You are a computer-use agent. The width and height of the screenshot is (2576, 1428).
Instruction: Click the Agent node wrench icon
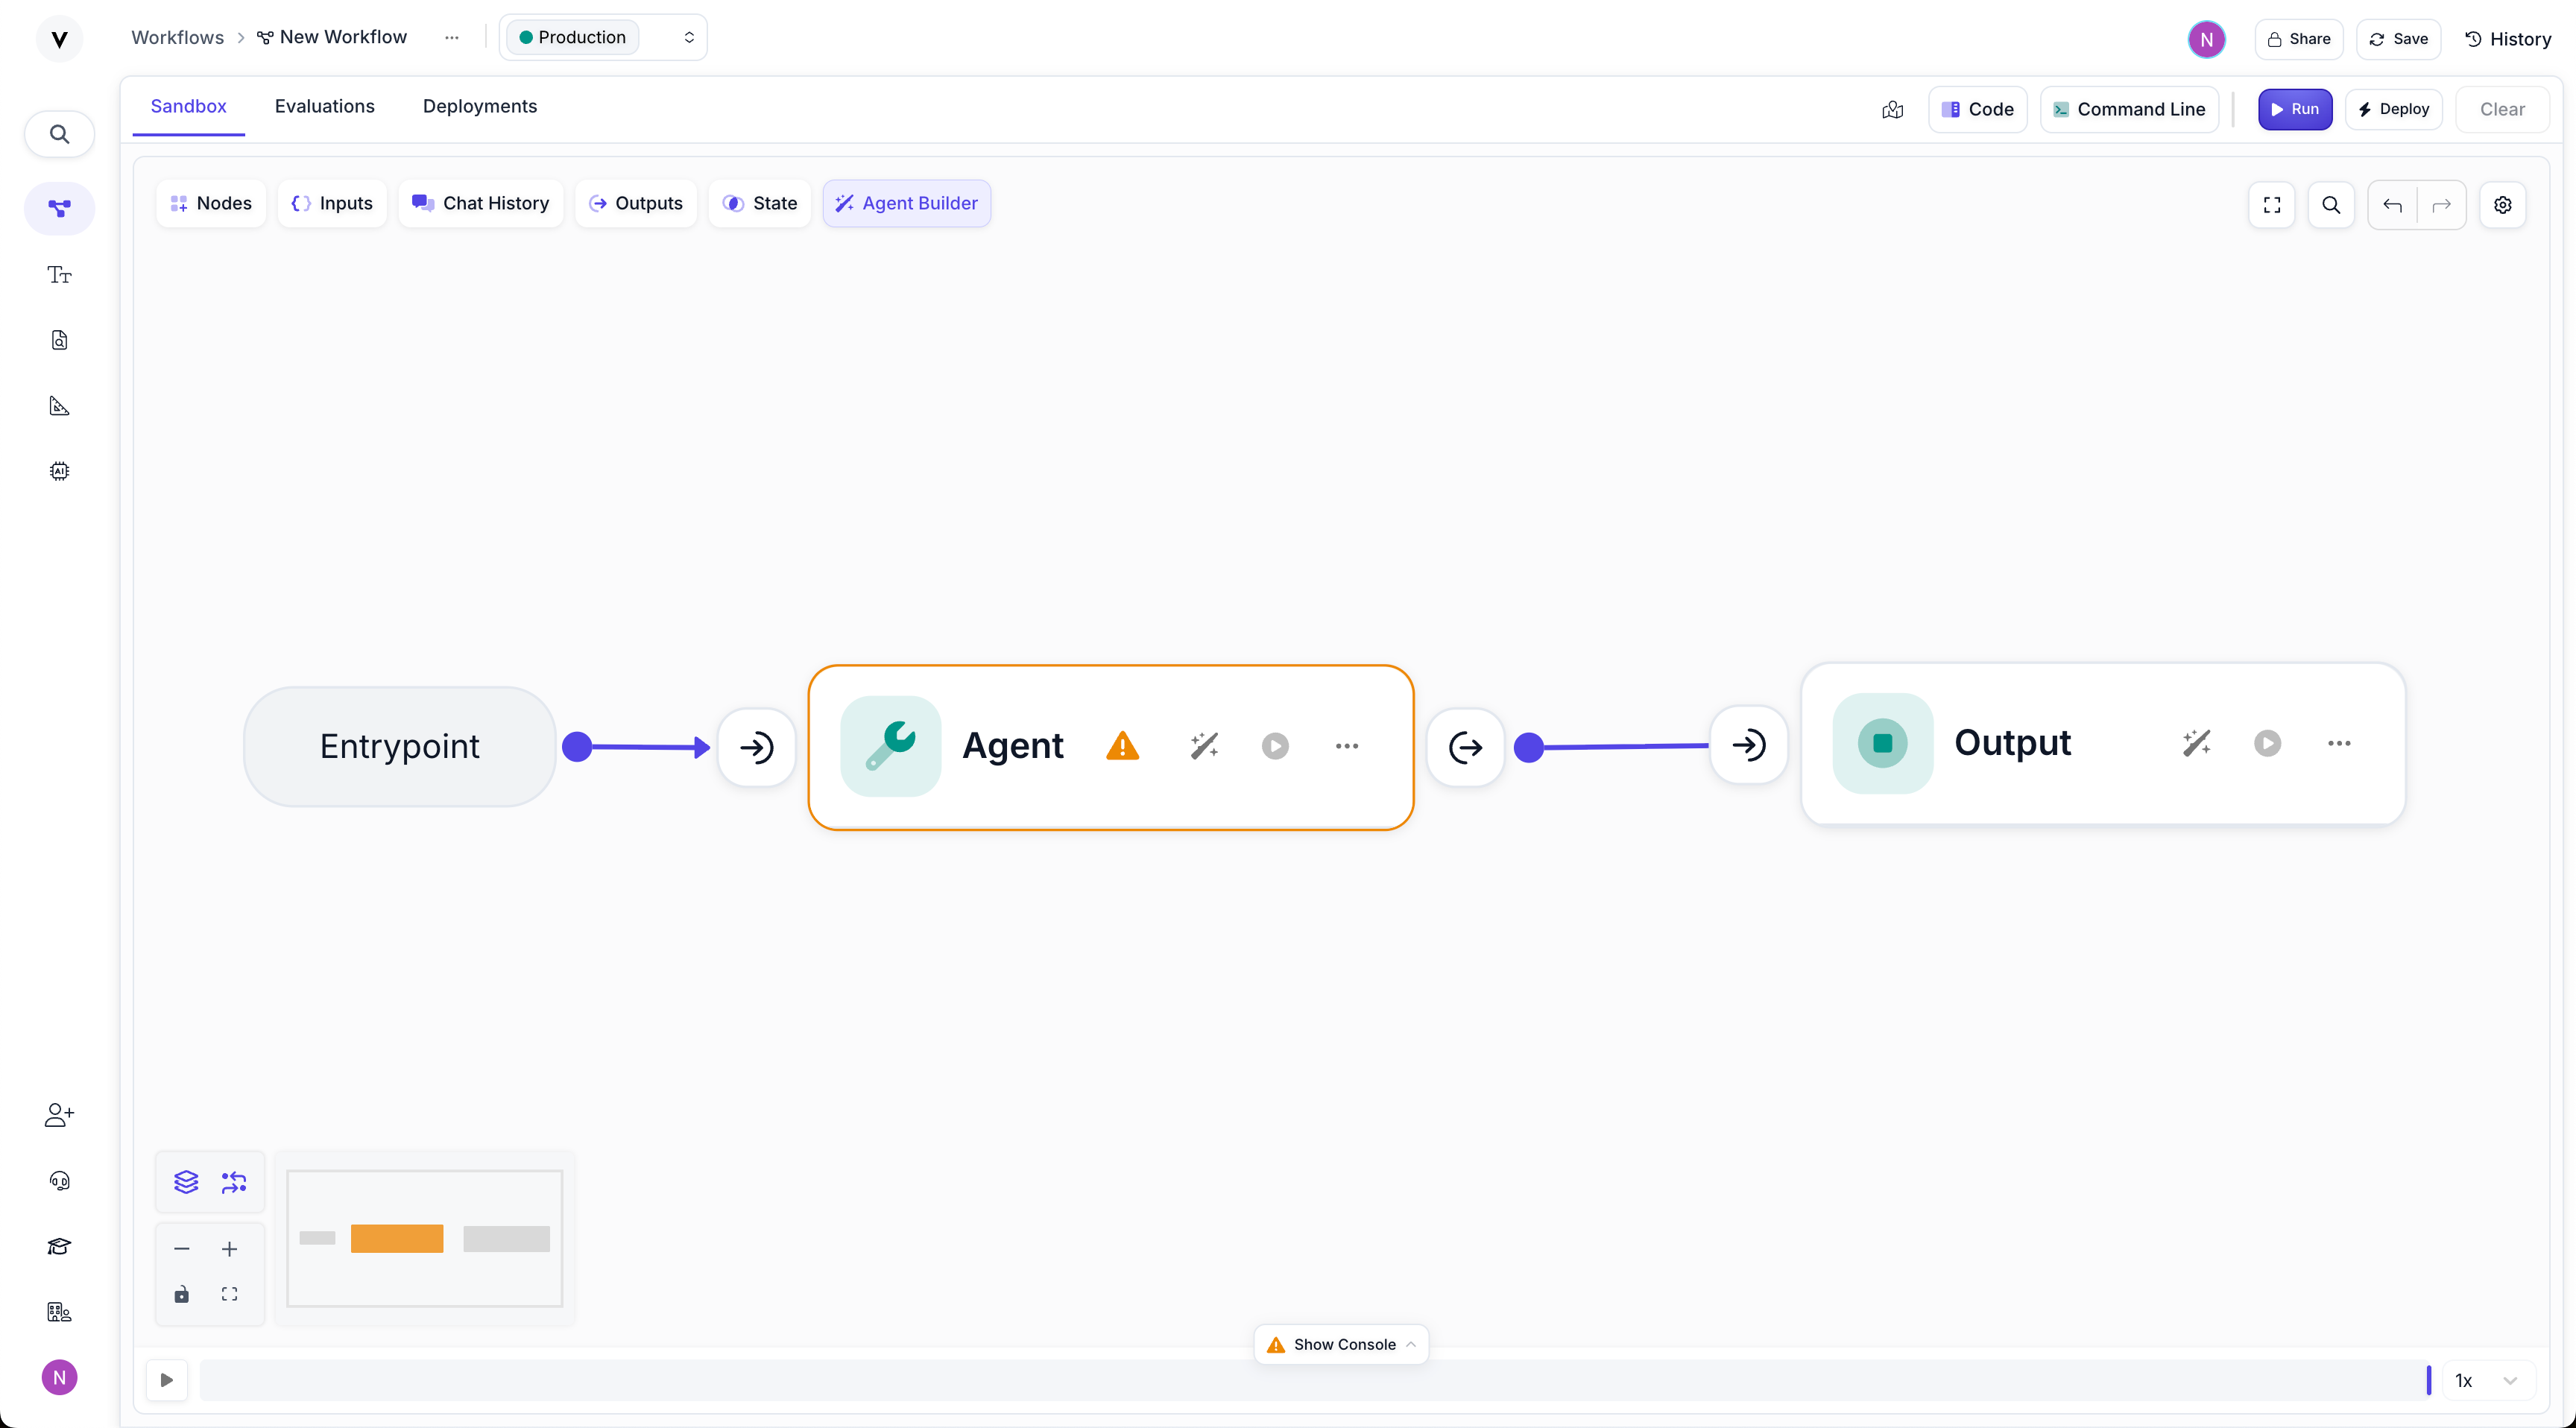890,746
